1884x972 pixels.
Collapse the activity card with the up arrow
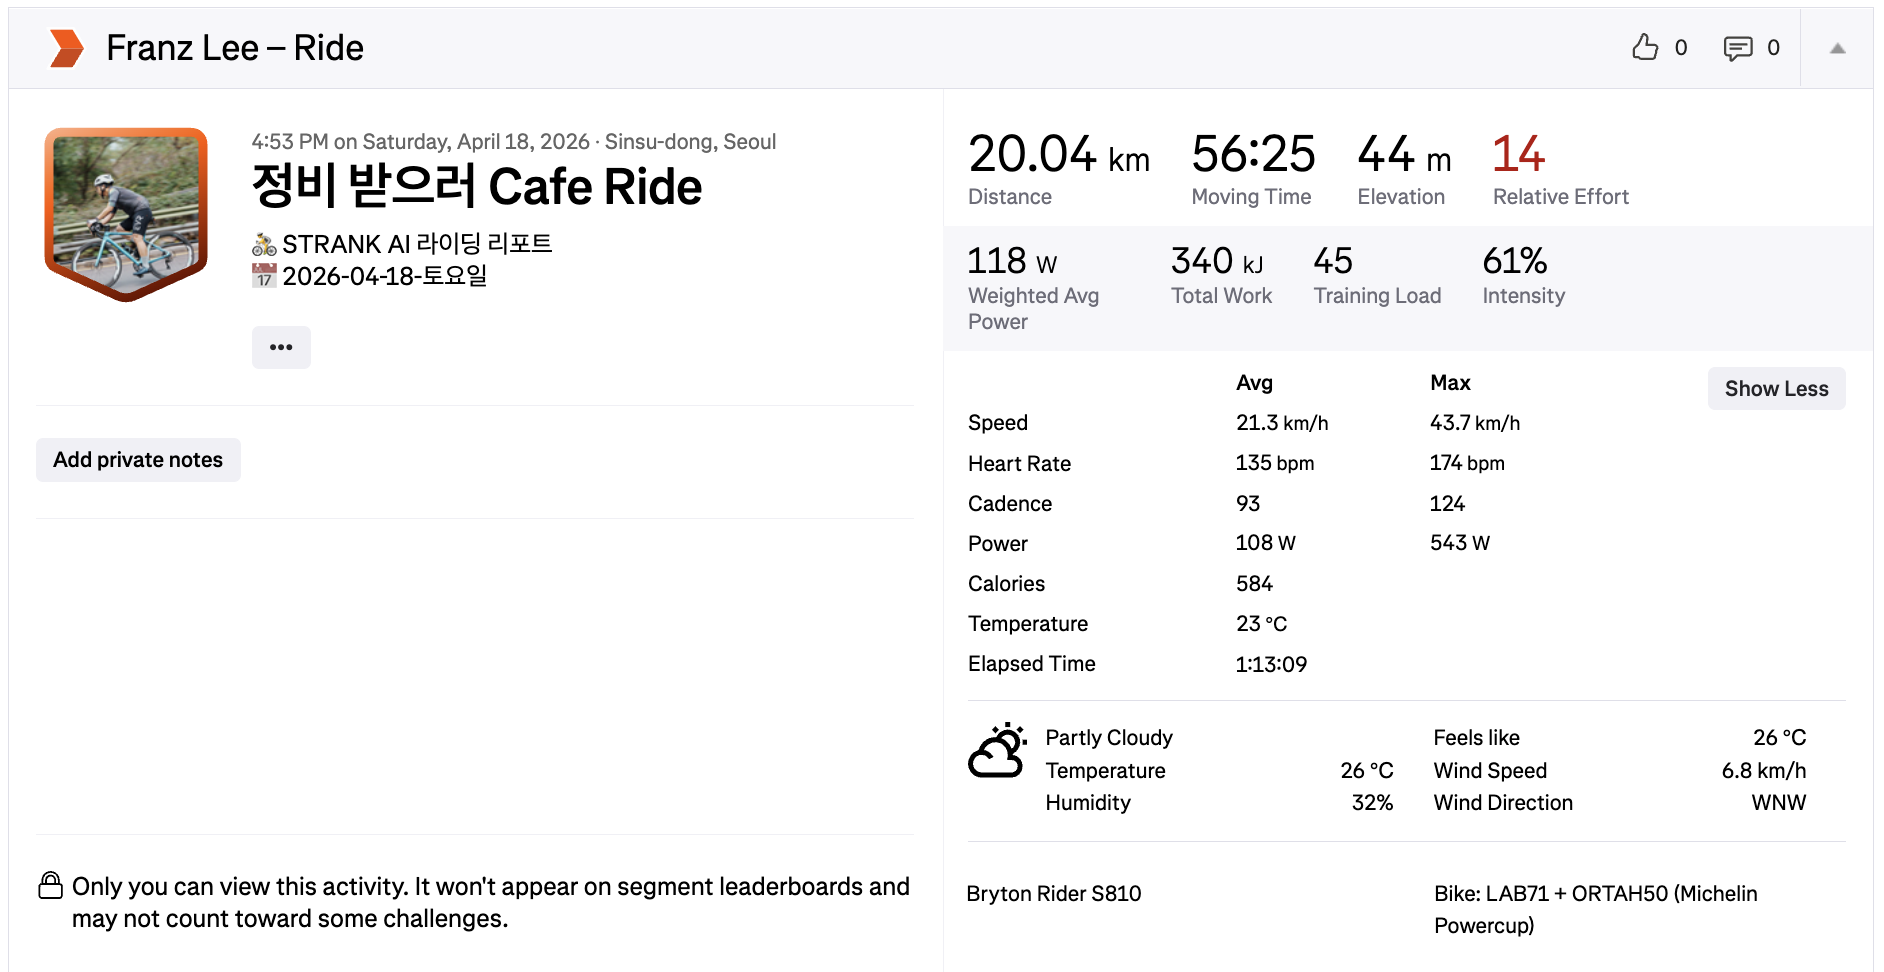point(1837,48)
